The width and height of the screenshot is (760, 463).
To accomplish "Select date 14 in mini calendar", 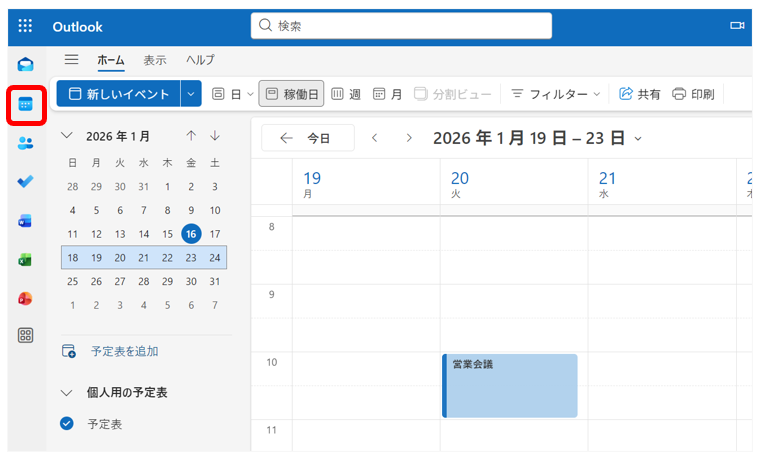I will point(143,234).
